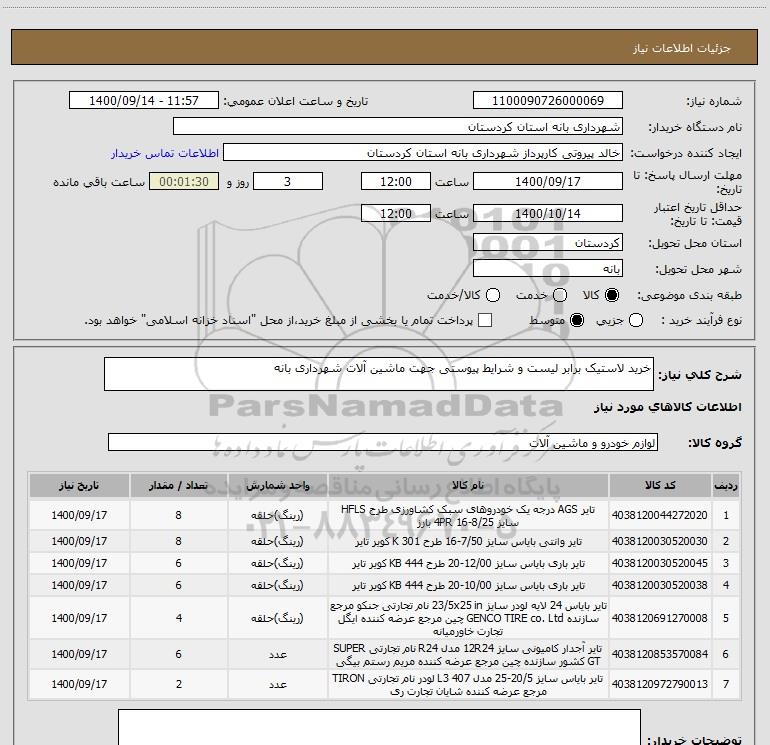Click the delivery province field کردستان
This screenshot has height=745, width=770.
(x=548, y=243)
